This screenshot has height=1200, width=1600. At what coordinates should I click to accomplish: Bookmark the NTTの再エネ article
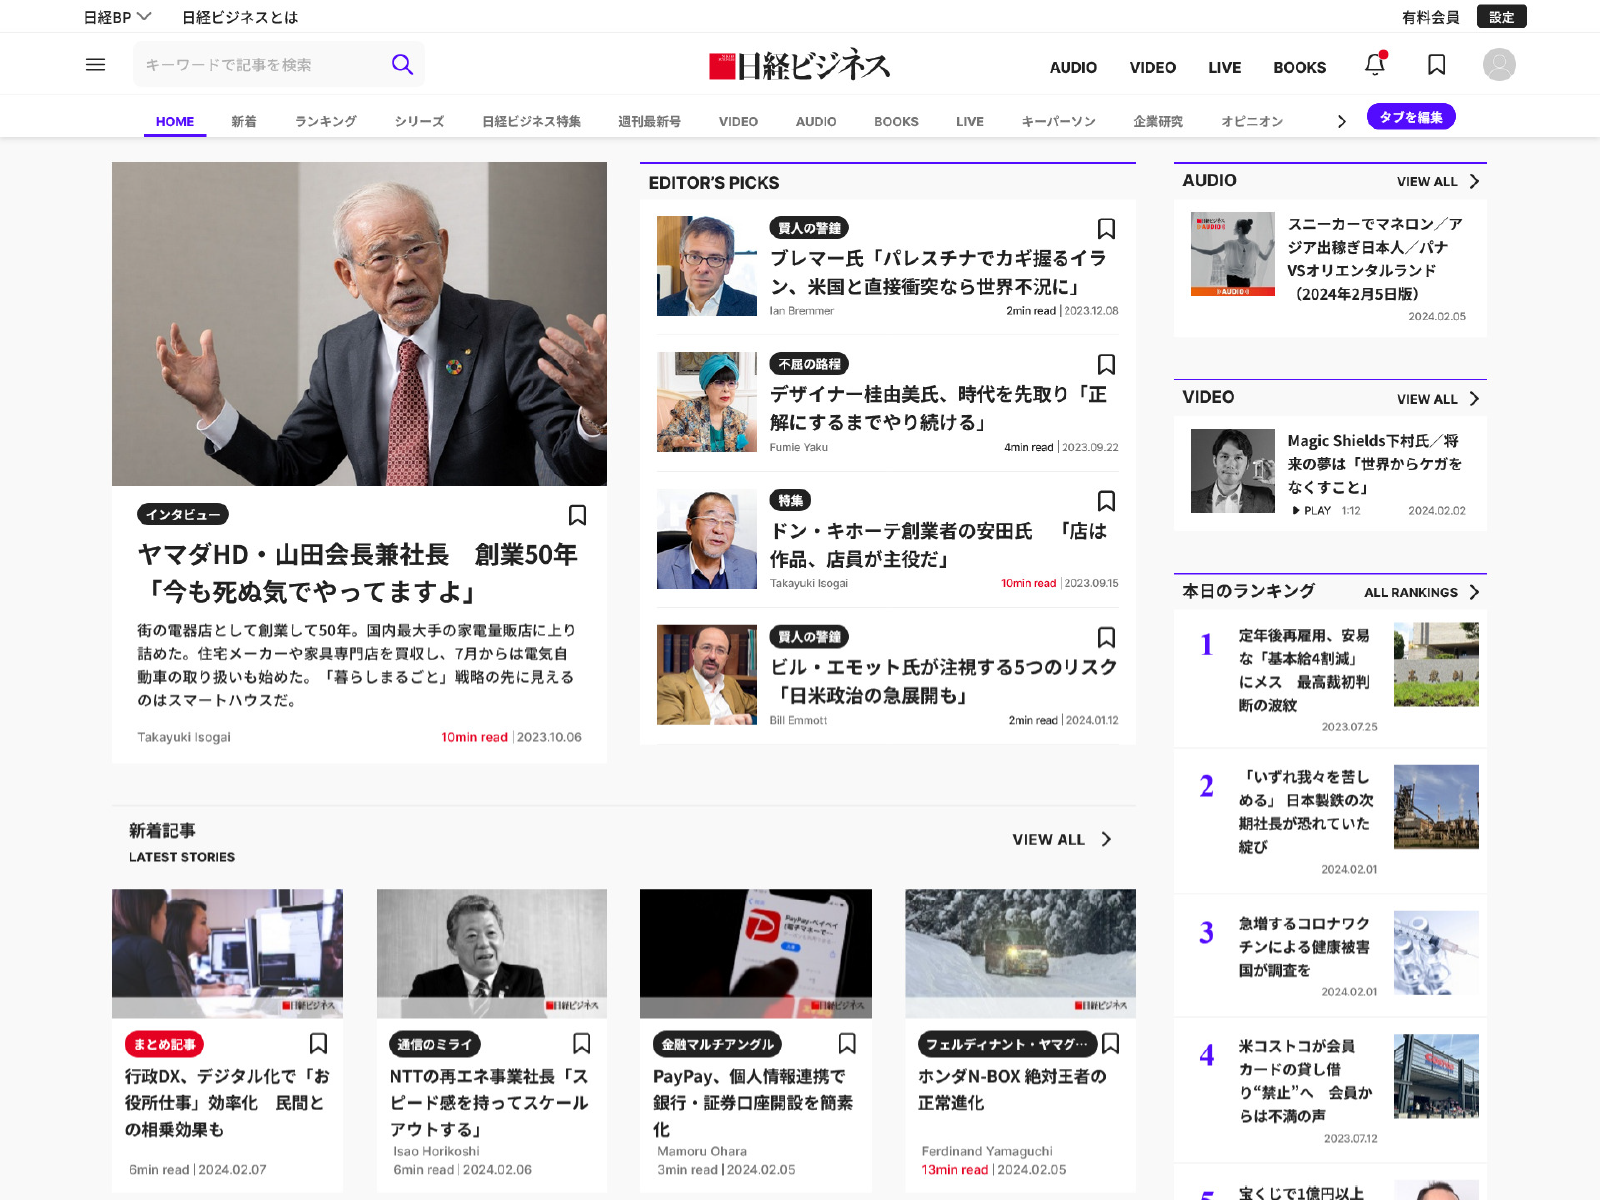[581, 1044]
